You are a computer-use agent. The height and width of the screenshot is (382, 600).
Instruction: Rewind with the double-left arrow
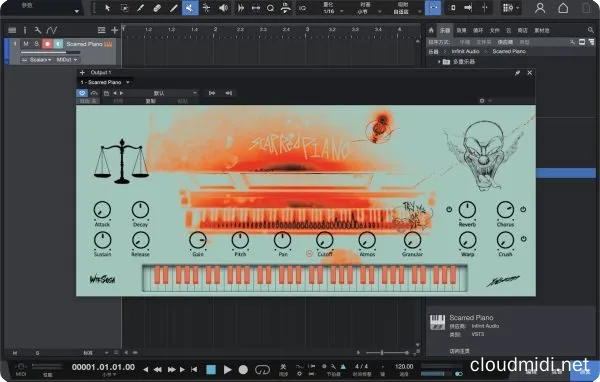[157, 369]
